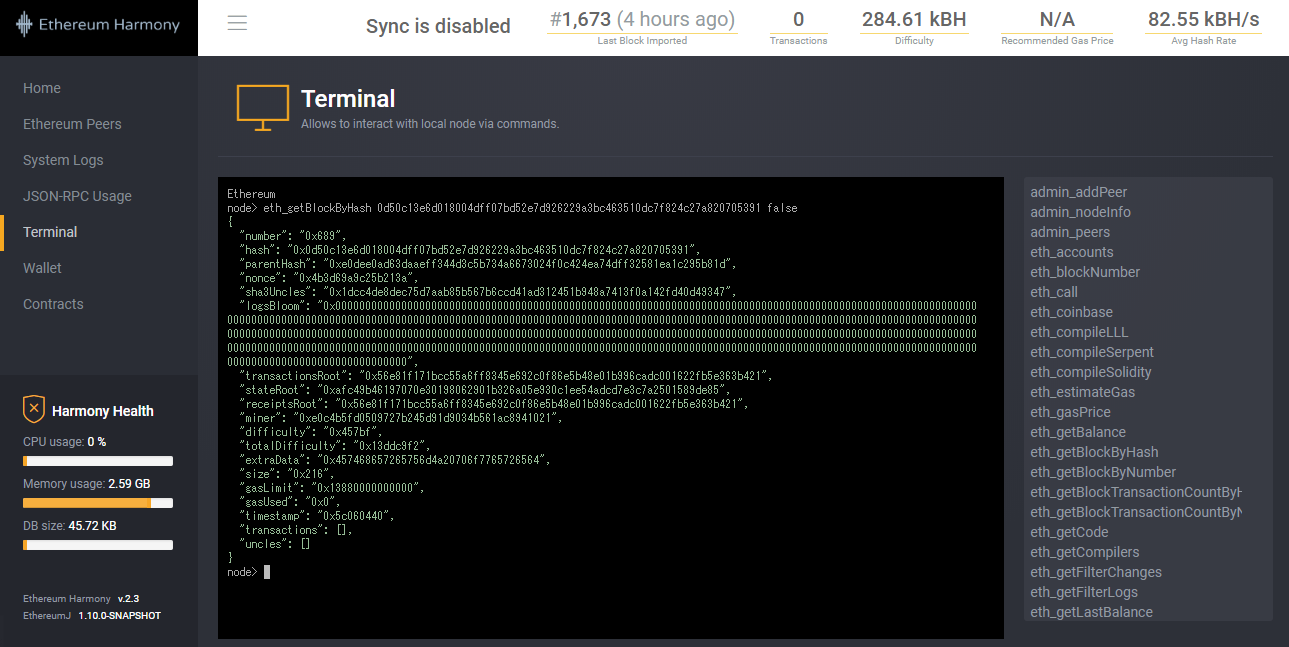Open the Contracts page
Viewport: 1289px width, 647px height.
click(53, 304)
